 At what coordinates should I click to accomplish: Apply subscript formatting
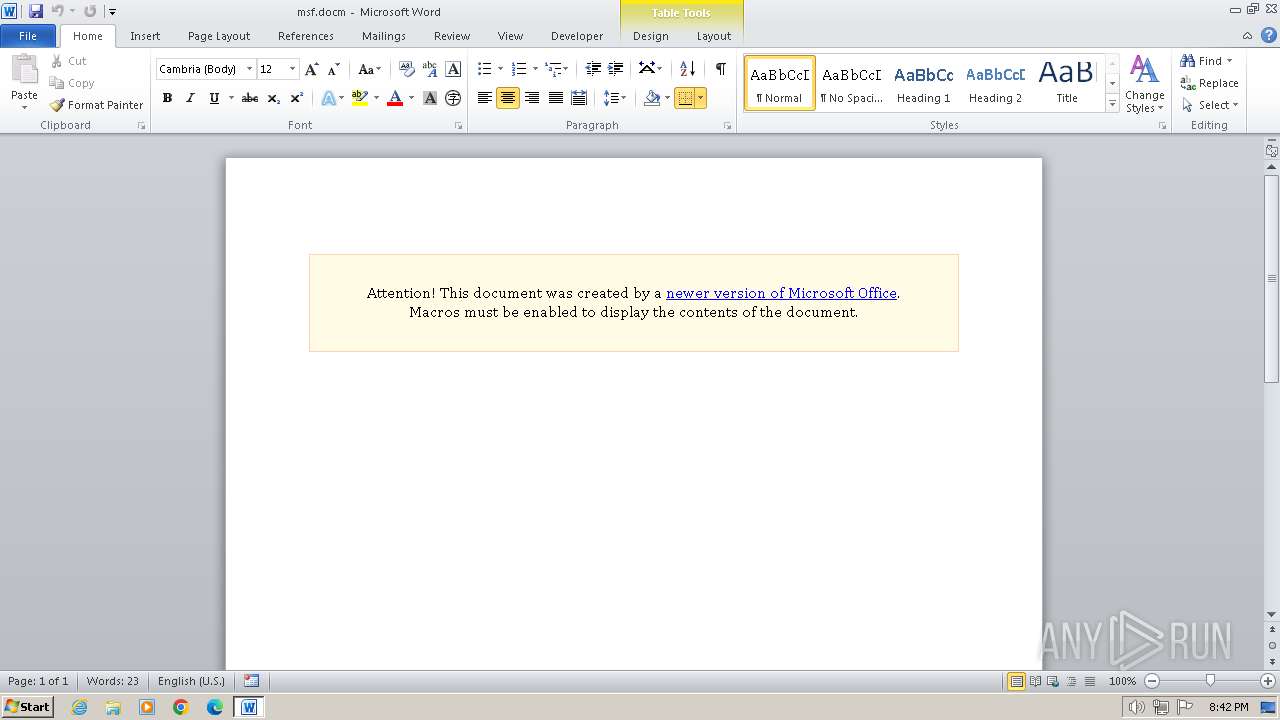tap(273, 98)
